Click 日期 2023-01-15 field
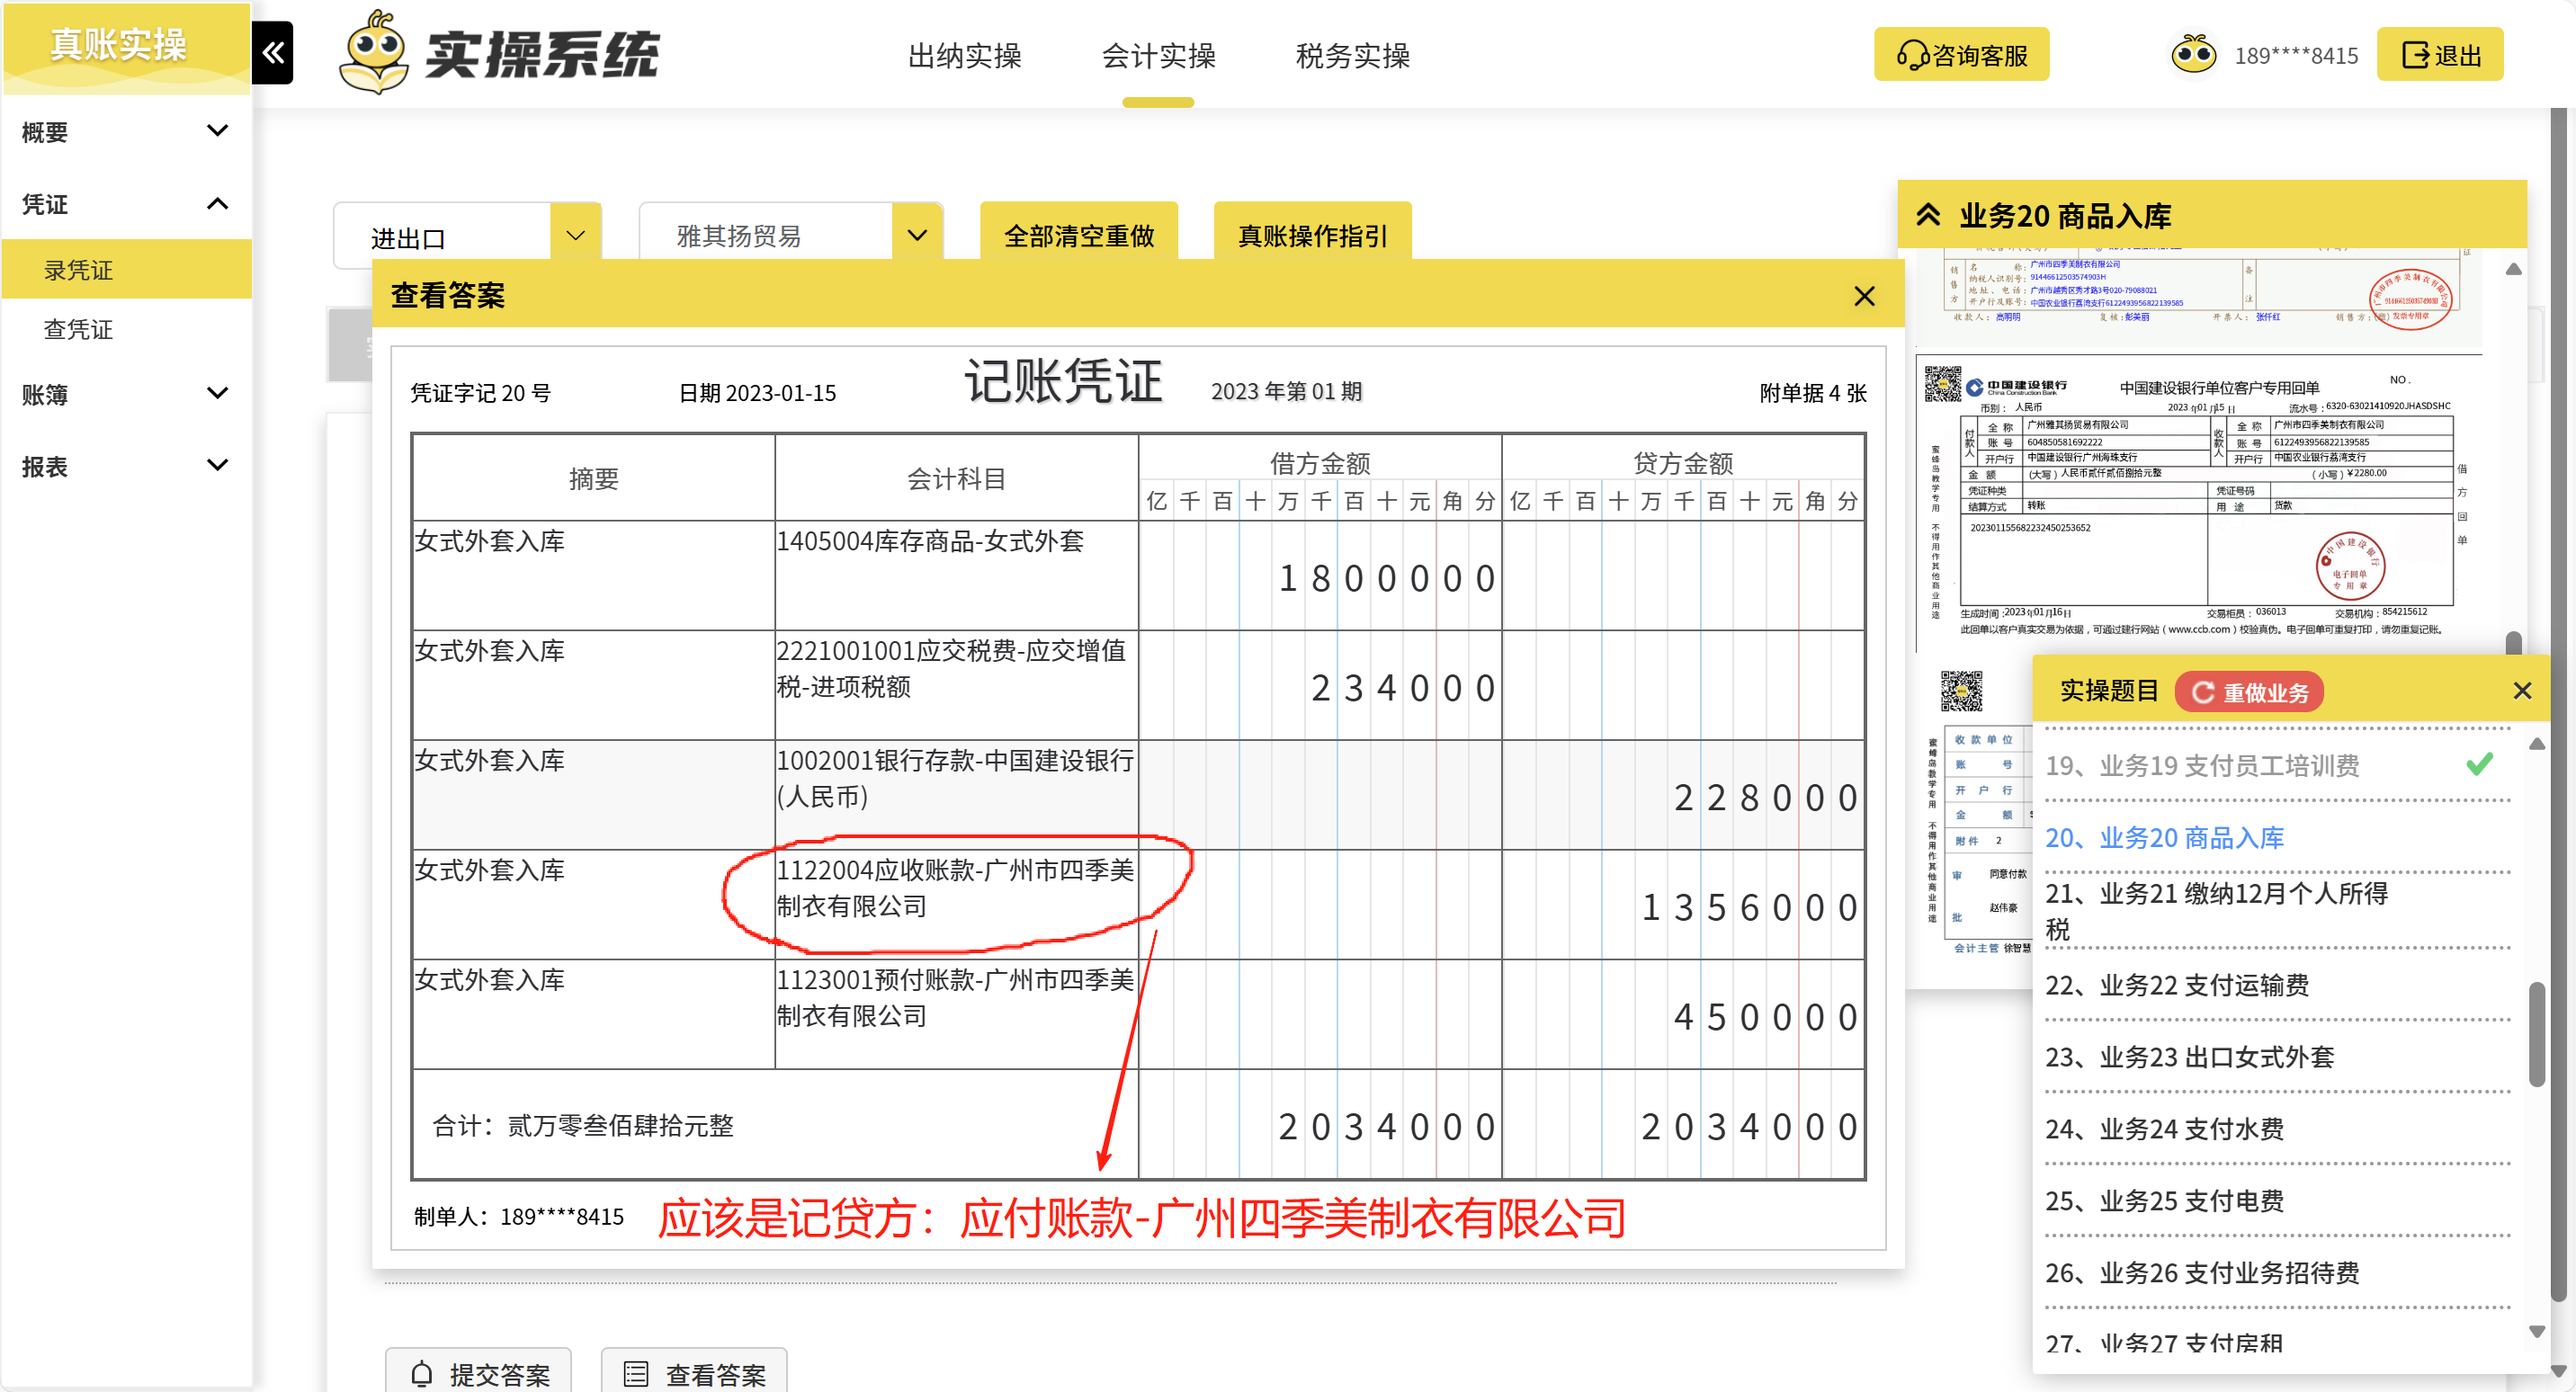This screenshot has height=1392, width=2576. point(757,393)
